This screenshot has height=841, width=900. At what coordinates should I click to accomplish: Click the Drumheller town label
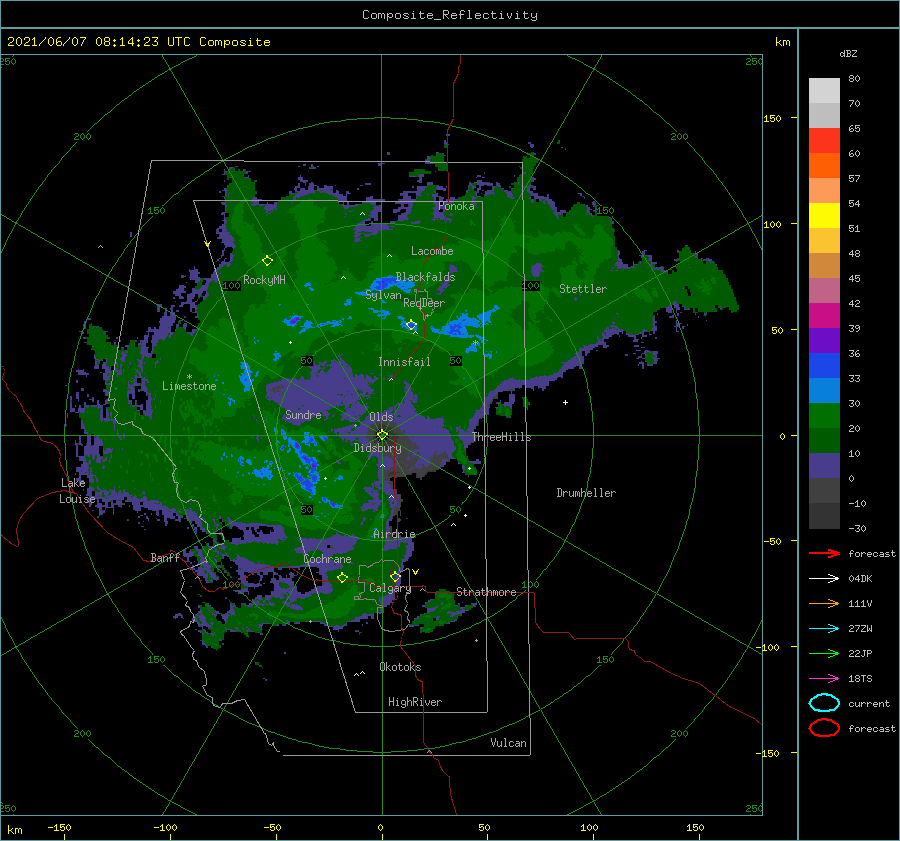586,493
